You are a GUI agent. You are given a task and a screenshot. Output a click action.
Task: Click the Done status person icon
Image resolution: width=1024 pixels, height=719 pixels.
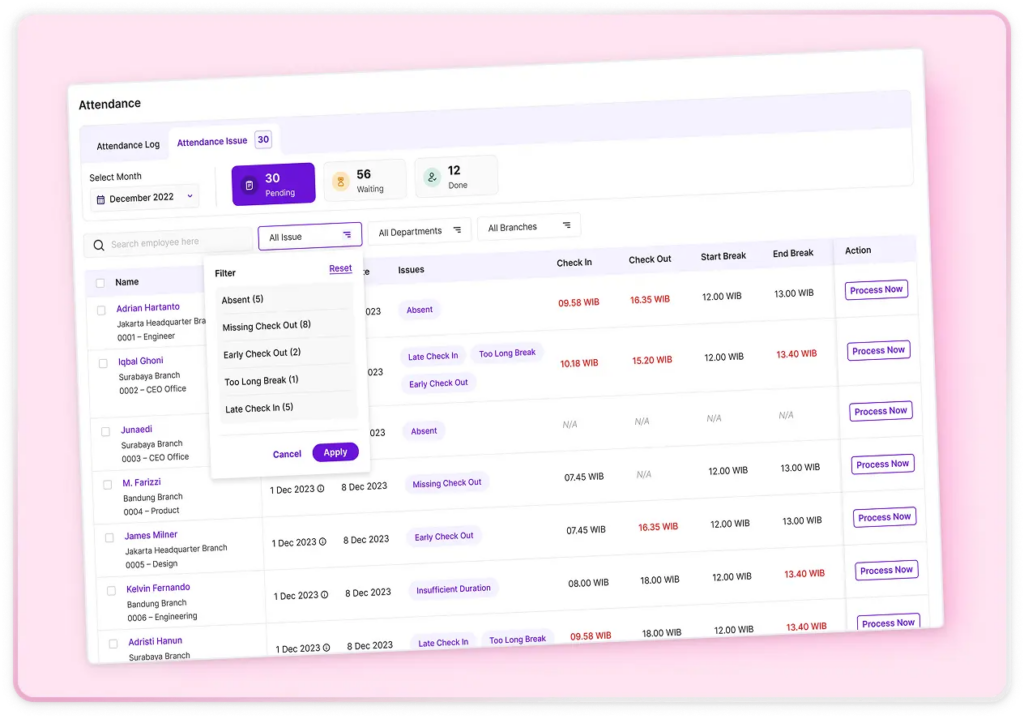click(x=432, y=177)
